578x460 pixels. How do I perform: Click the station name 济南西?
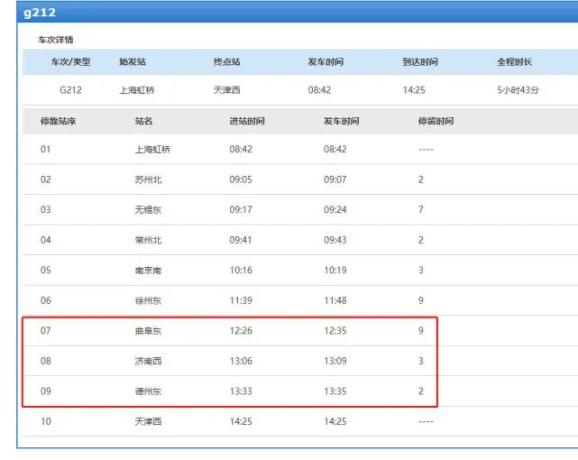click(x=148, y=361)
